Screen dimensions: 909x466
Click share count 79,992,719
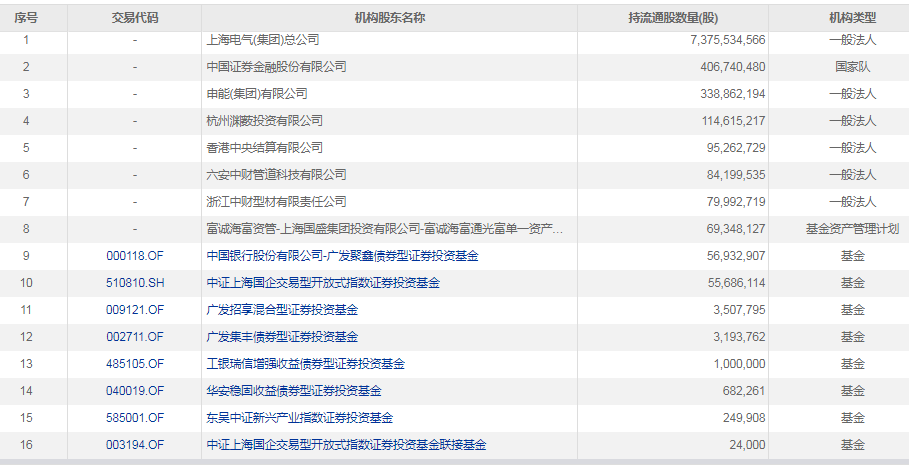736,202
